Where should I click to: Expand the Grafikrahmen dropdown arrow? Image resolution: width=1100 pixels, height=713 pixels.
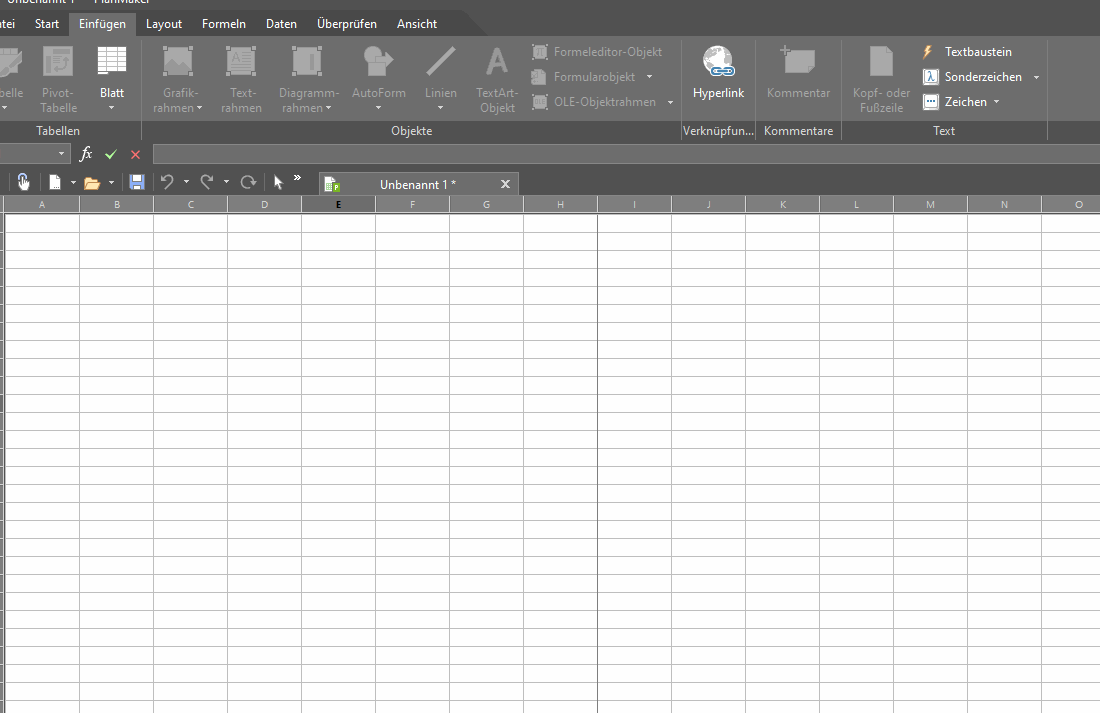click(x=200, y=108)
